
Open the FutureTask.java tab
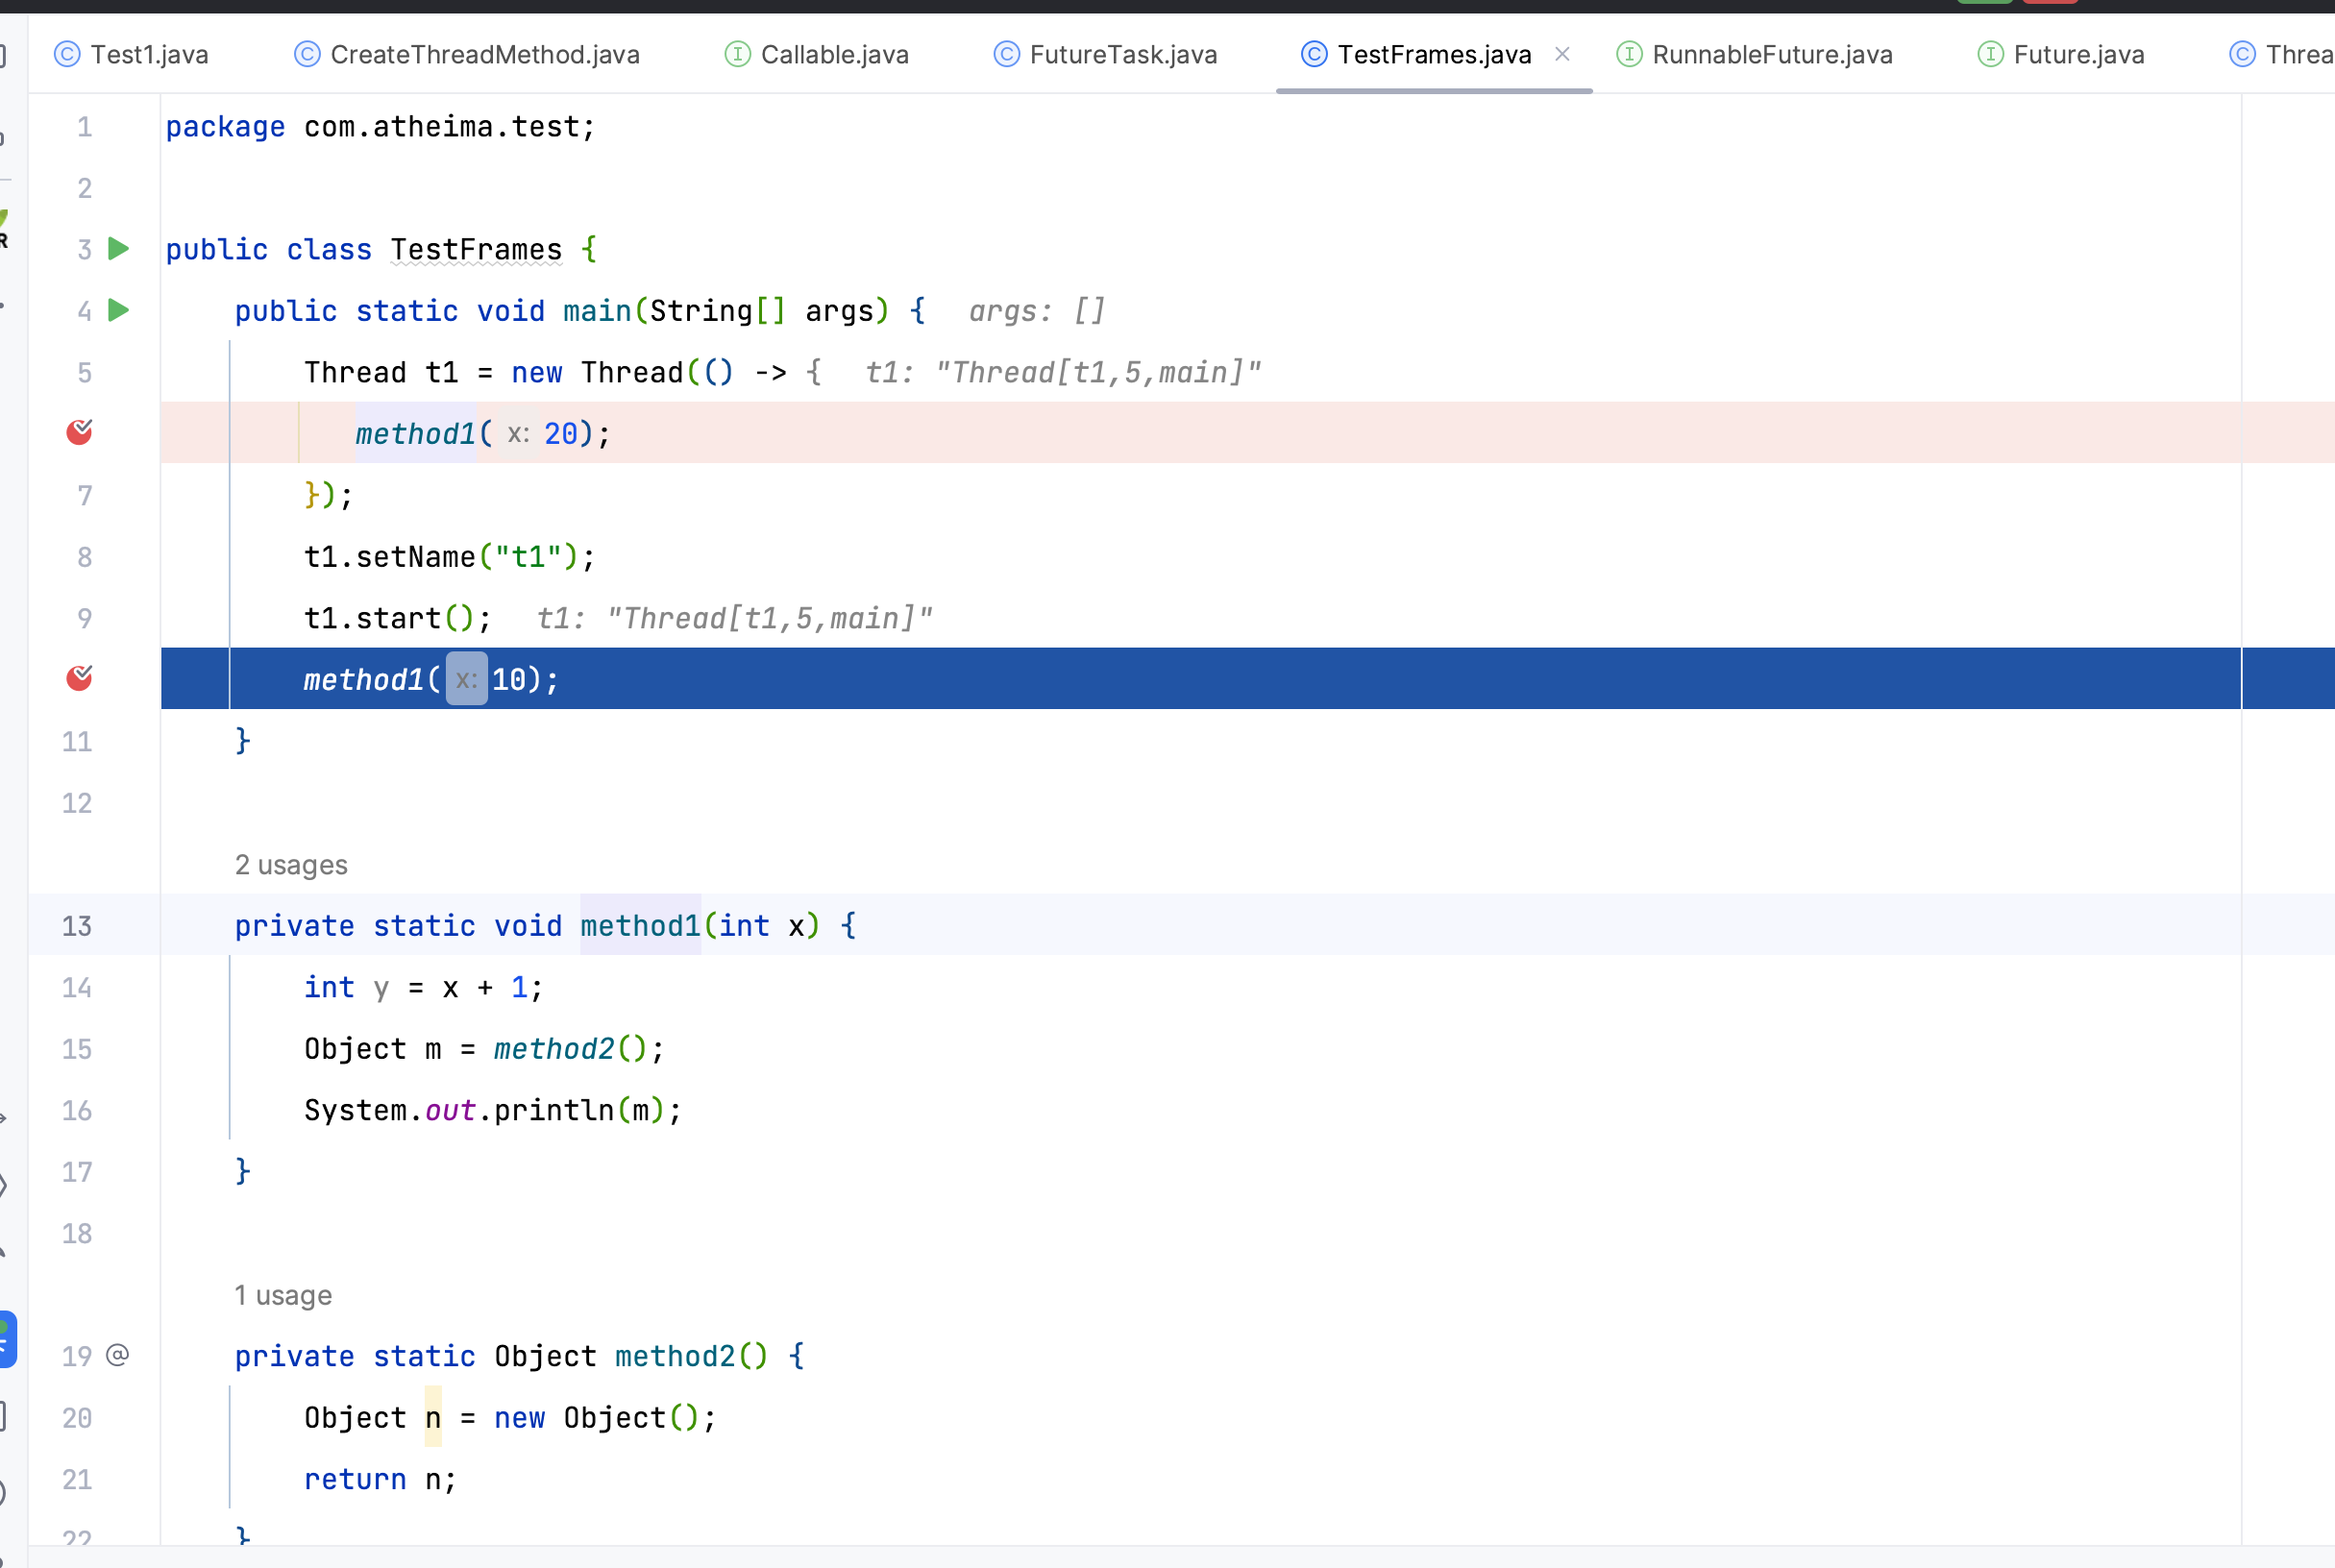tap(1105, 54)
